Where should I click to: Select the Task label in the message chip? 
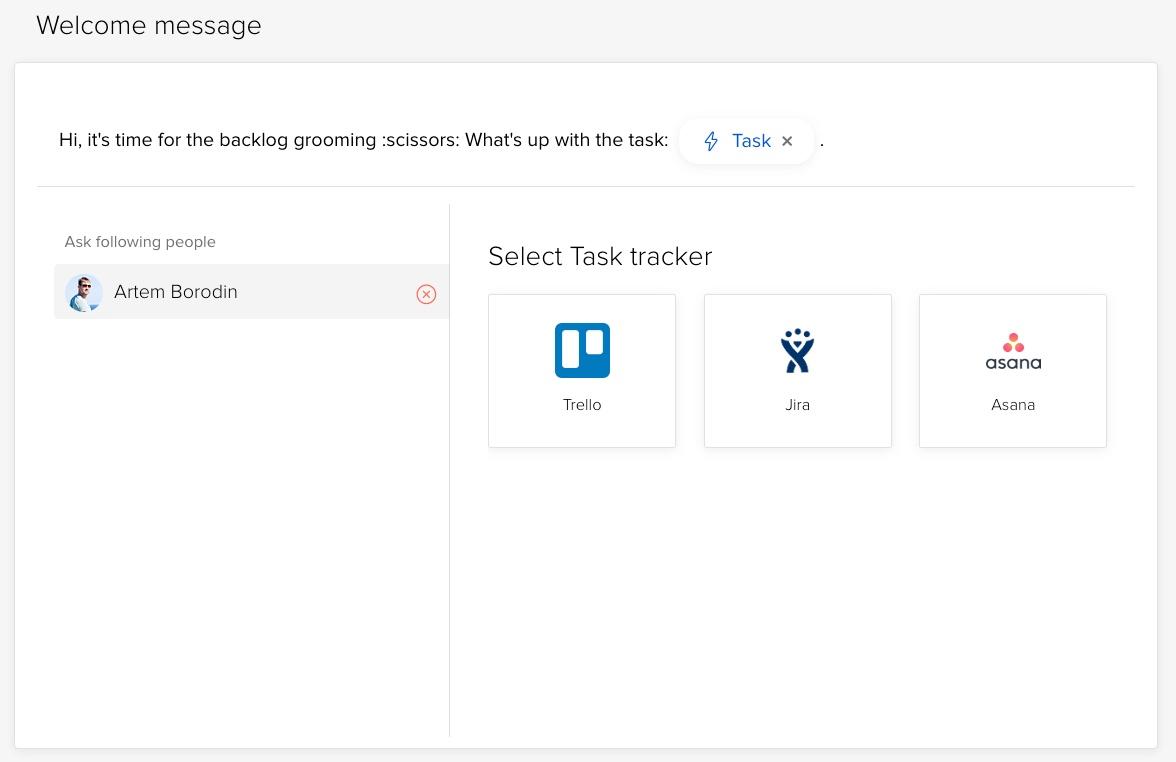click(x=752, y=141)
